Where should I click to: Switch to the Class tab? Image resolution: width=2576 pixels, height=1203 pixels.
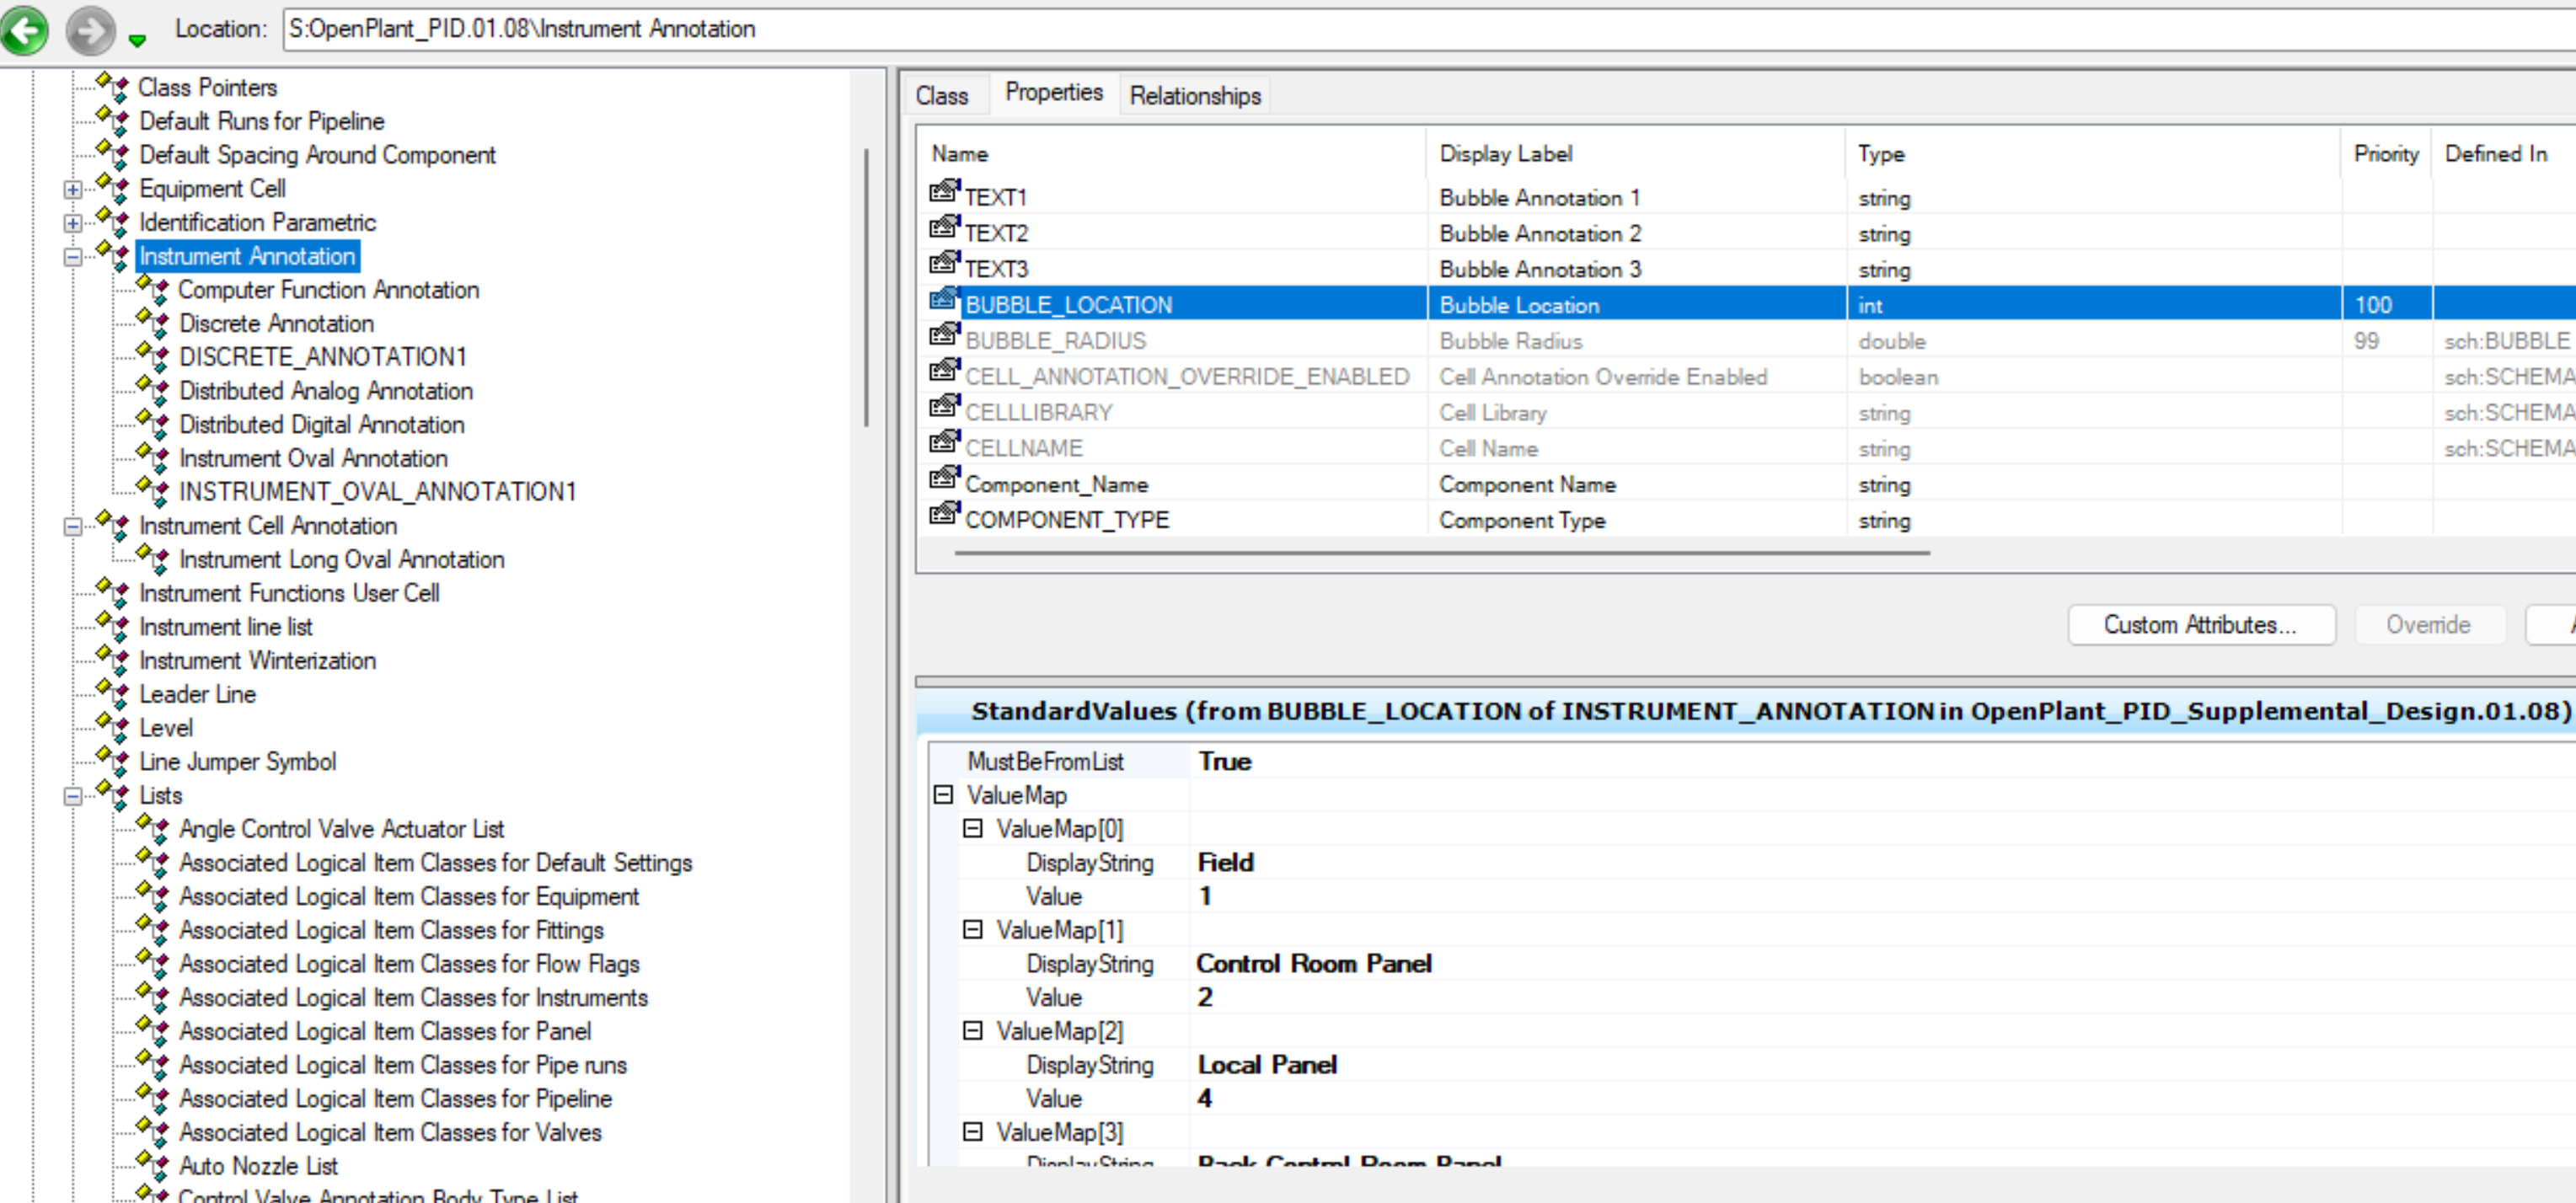[x=941, y=96]
